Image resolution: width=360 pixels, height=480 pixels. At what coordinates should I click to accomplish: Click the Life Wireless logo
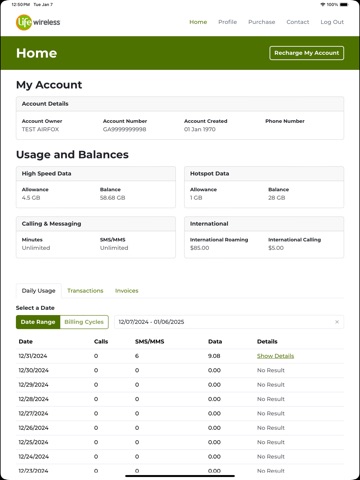pyautogui.click(x=38, y=22)
